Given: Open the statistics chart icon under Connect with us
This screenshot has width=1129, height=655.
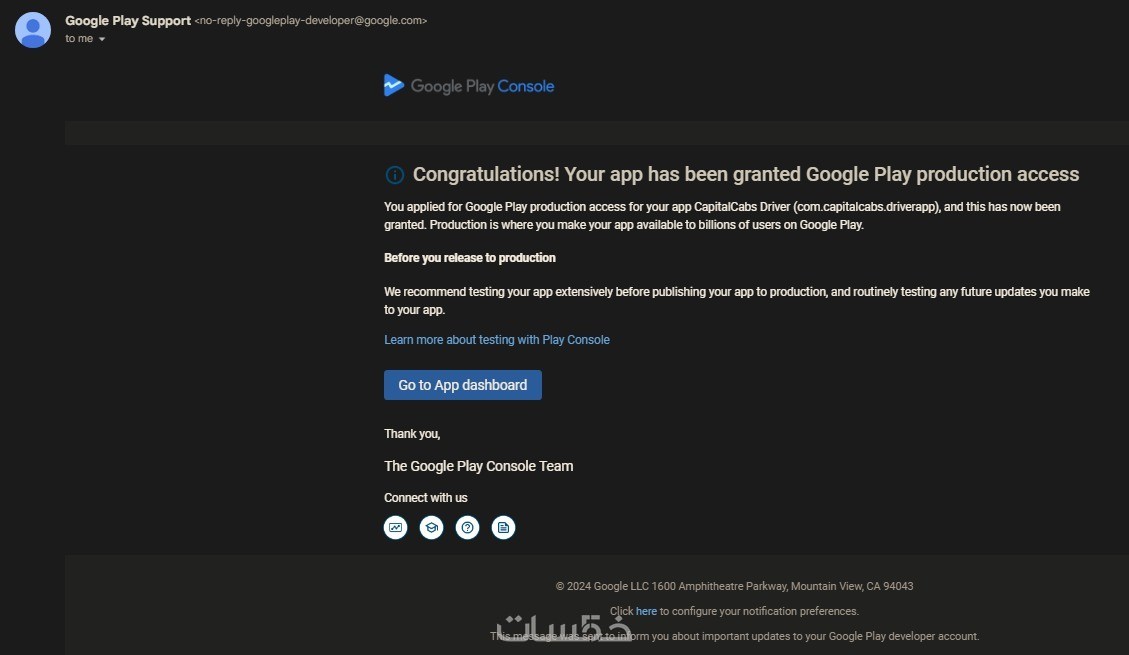Looking at the screenshot, I should point(396,527).
